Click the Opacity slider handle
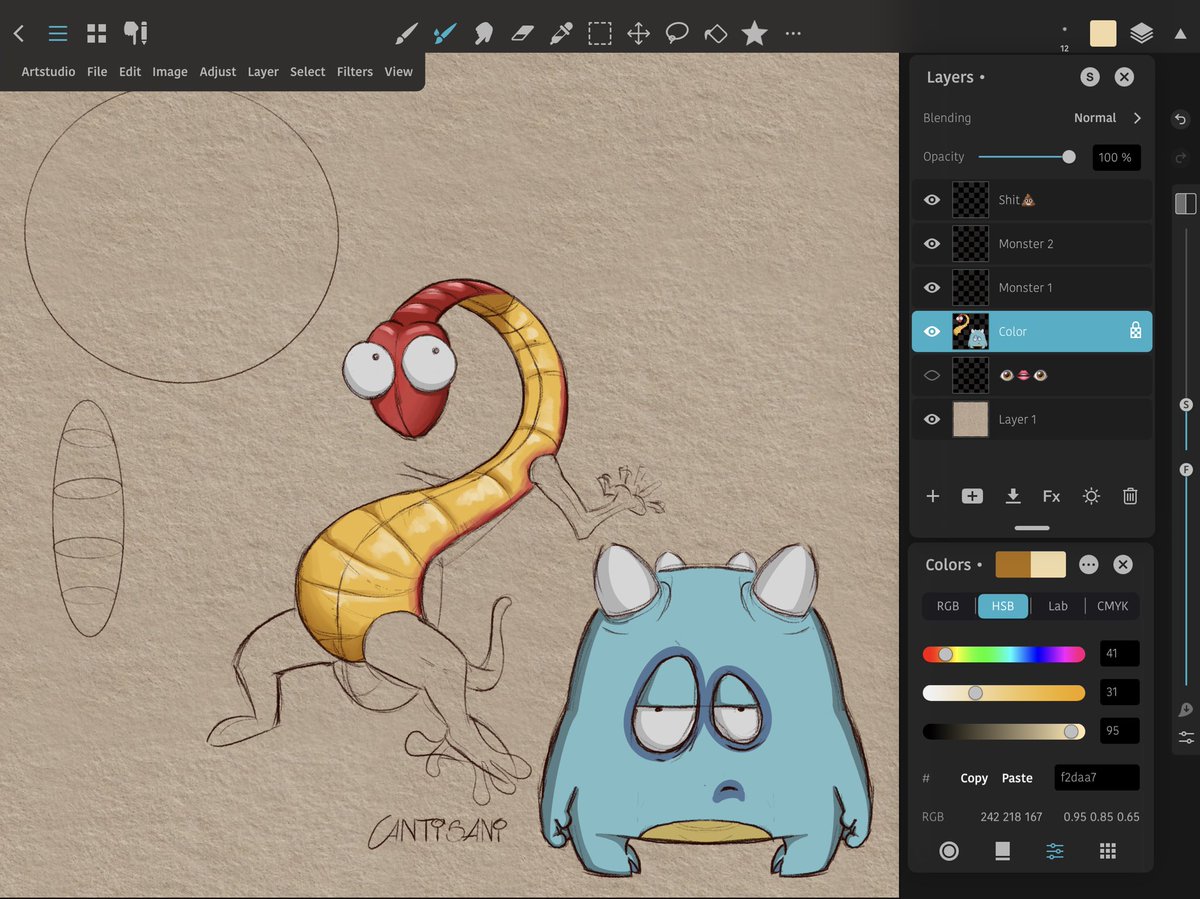The height and width of the screenshot is (899, 1200). tap(1069, 157)
